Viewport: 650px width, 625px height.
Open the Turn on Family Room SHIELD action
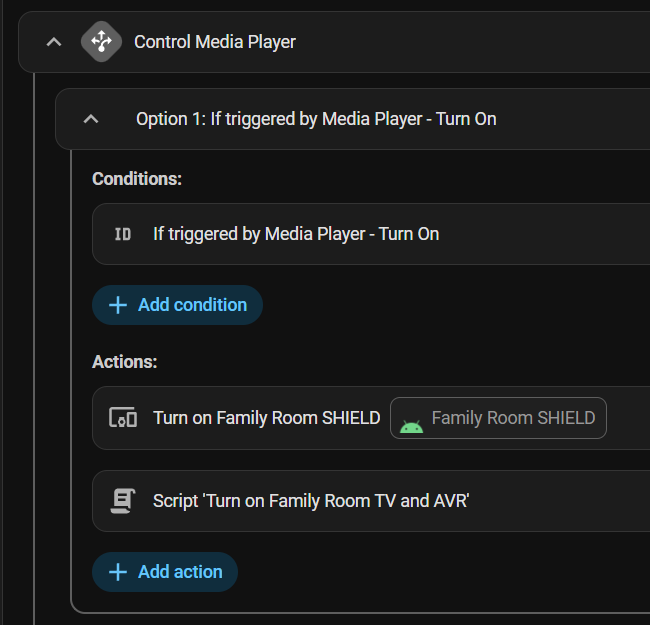[266, 418]
